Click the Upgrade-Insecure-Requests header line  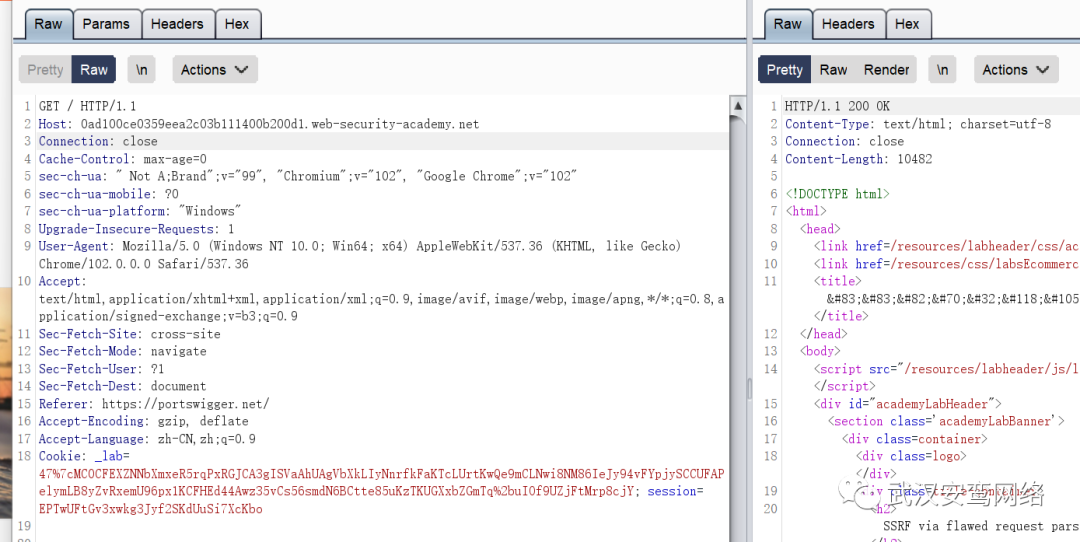click(136, 229)
